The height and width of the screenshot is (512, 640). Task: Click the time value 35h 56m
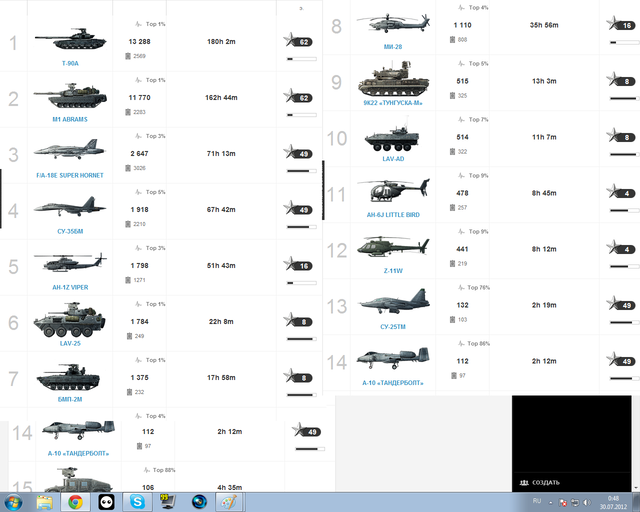tap(544, 25)
